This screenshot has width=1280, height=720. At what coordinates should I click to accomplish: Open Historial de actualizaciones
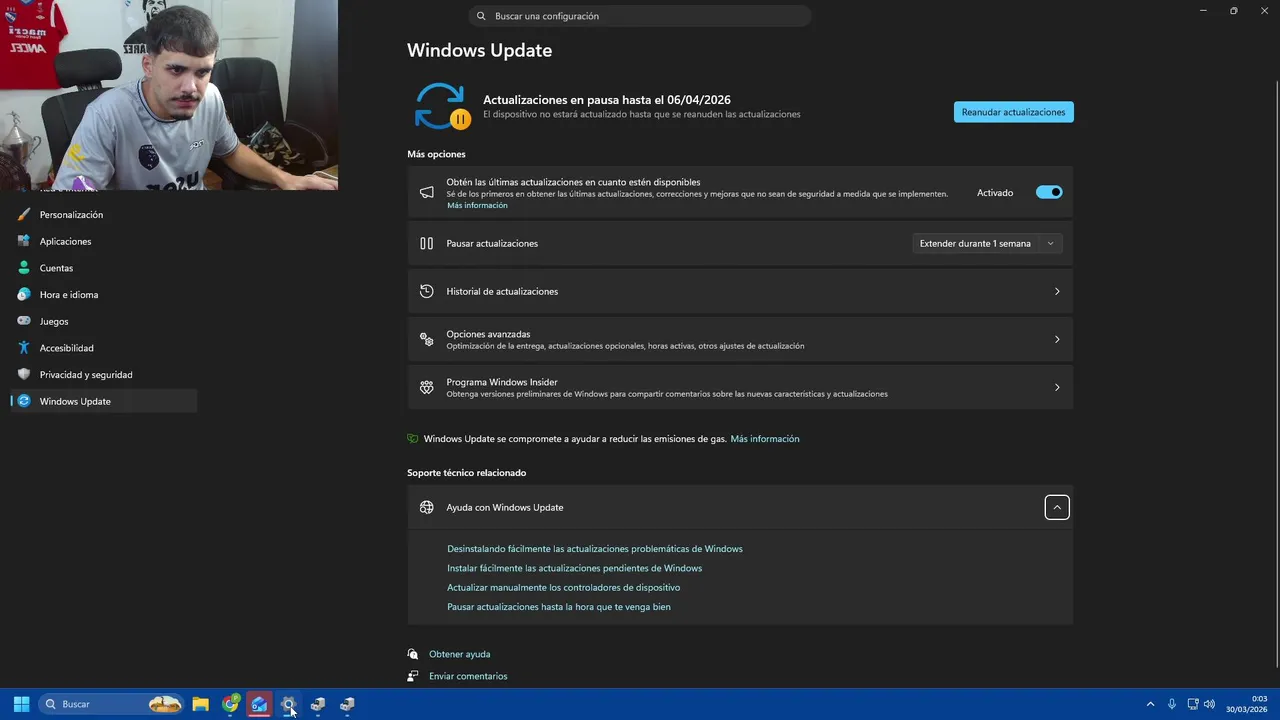740,291
